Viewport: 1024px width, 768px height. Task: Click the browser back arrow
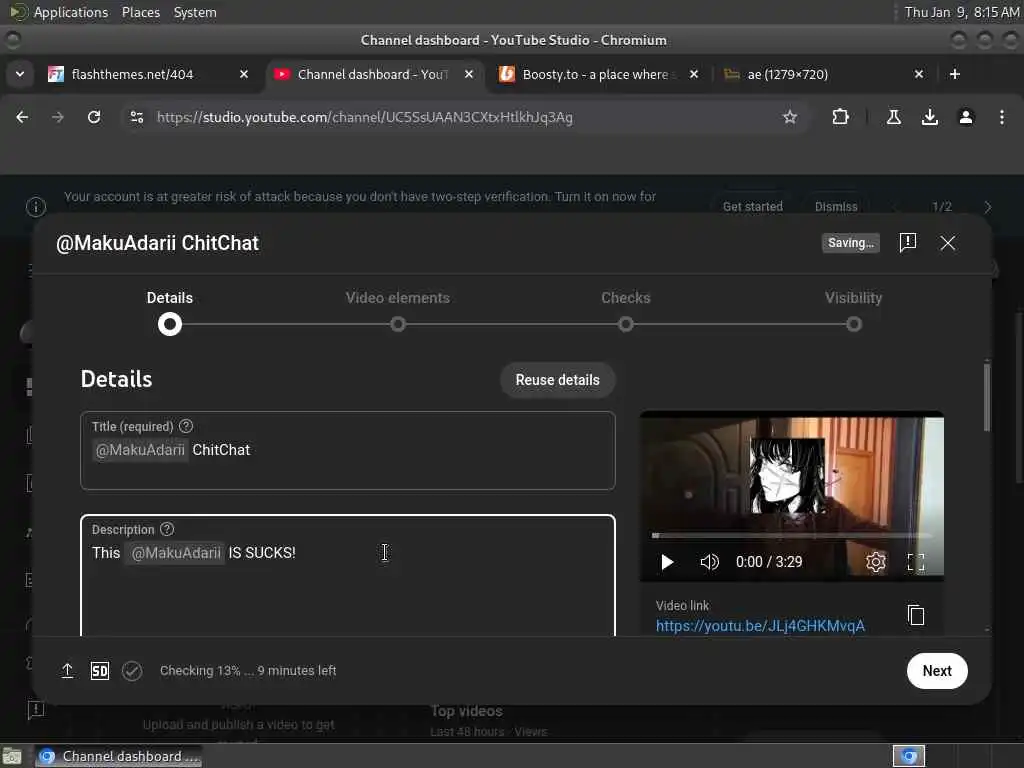pyautogui.click(x=22, y=118)
